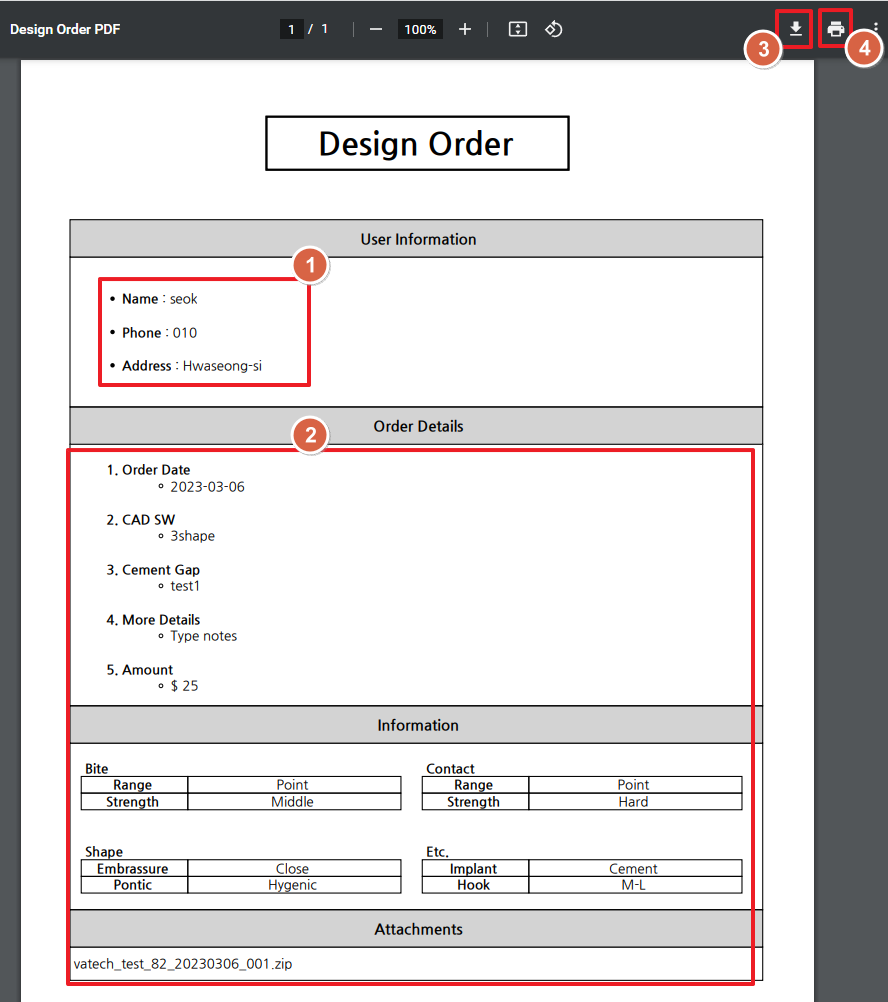The width and height of the screenshot is (888, 1002).
Task: Click the vatech_test_82_20230306_001.zip attachment name
Action: pos(183,964)
